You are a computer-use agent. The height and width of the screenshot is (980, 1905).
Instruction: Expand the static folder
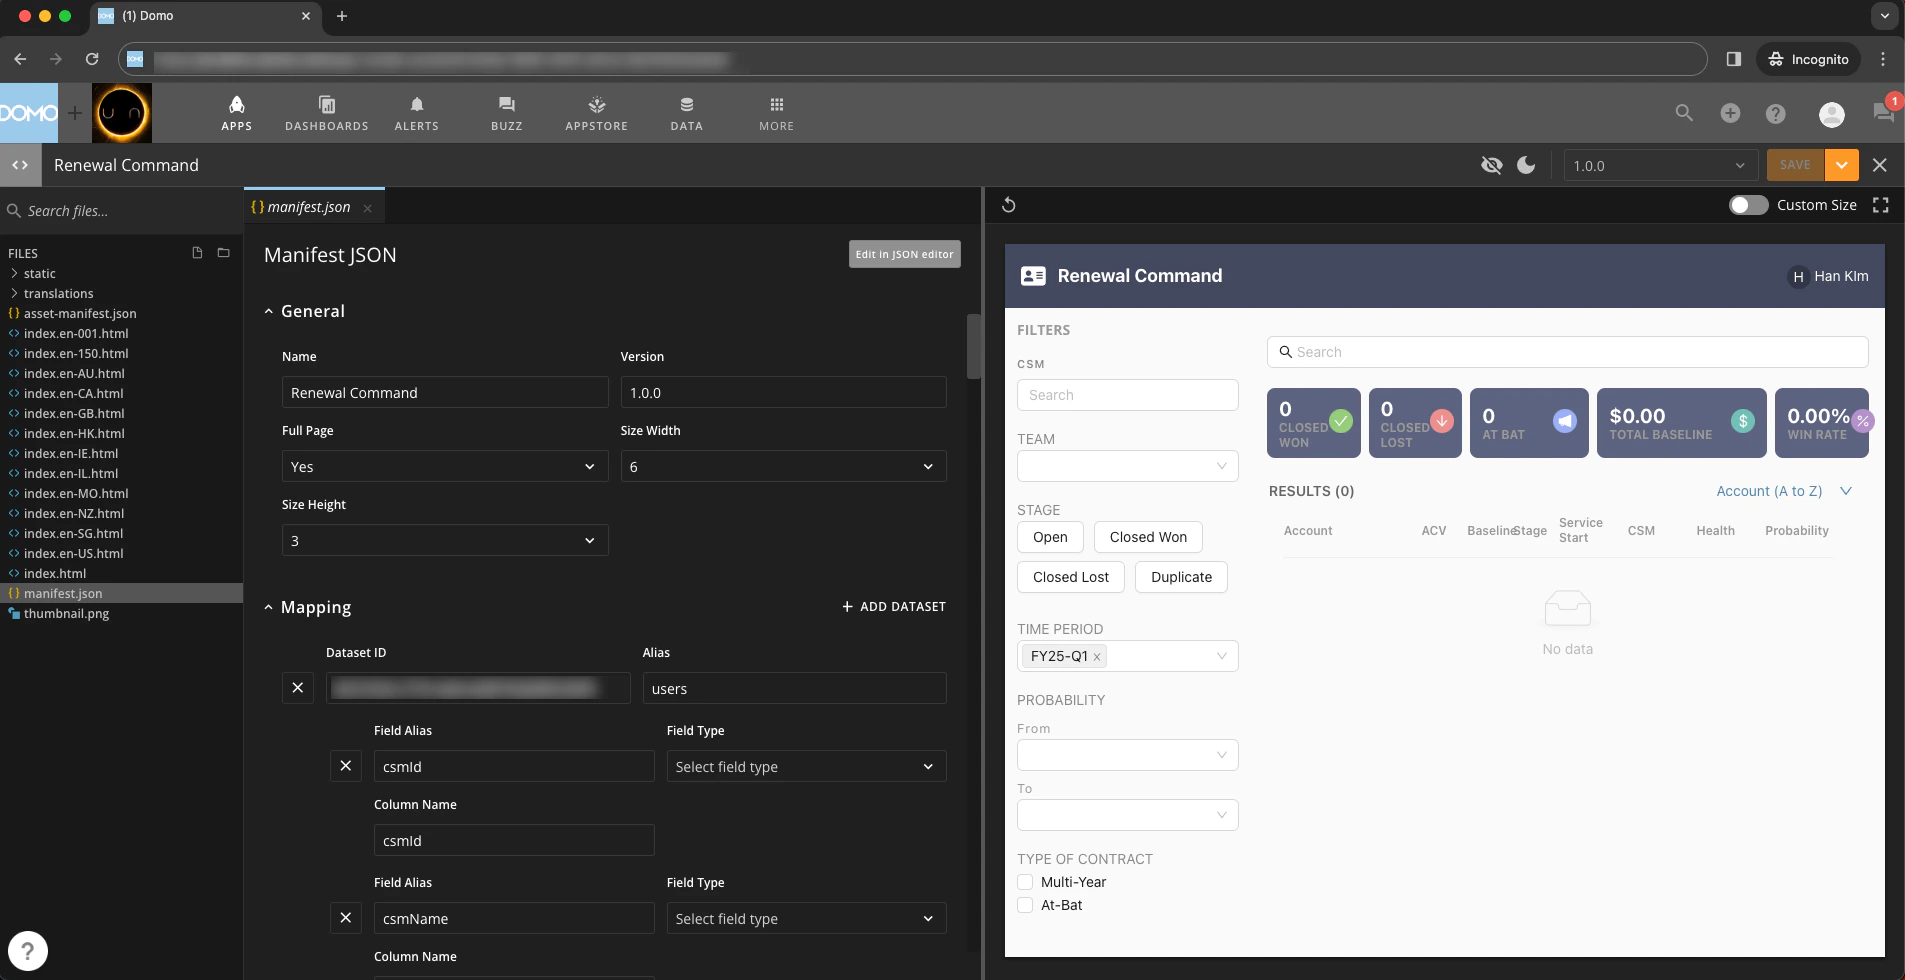[x=14, y=273]
